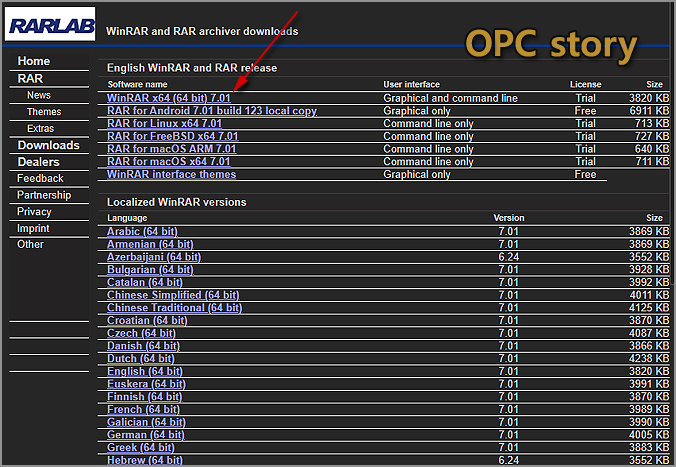Download RAR for Linux x64 7.01
676x467 pixels.
tap(164, 123)
